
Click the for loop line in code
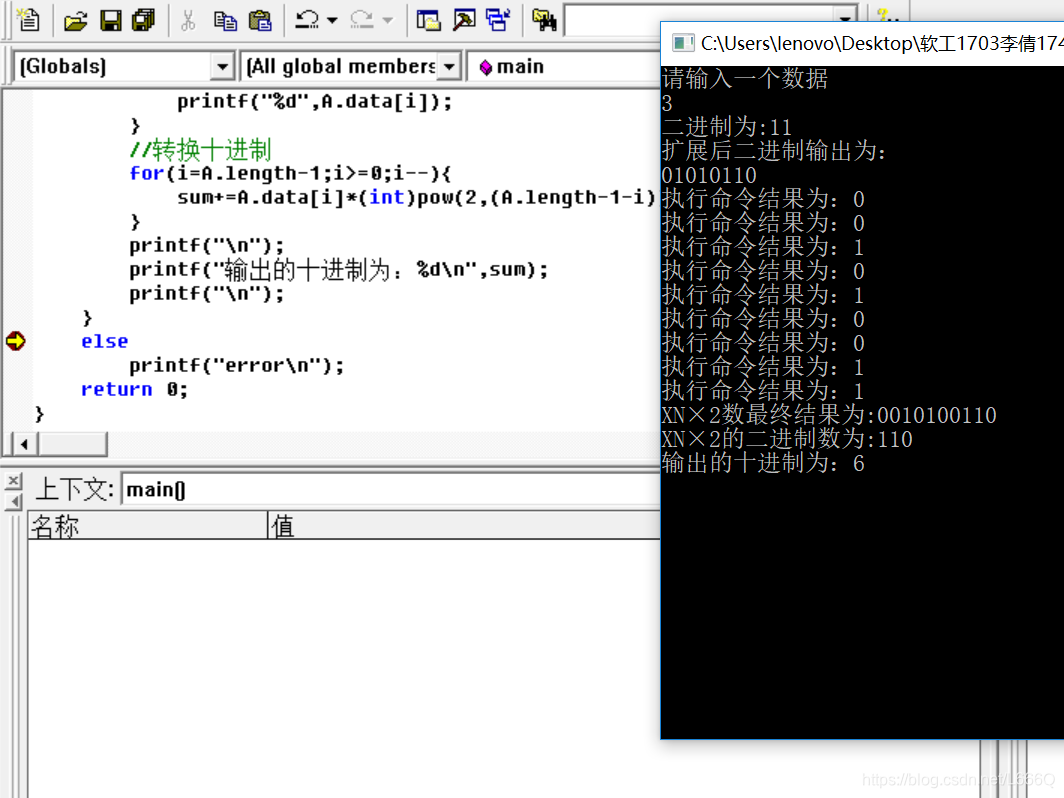pyautogui.click(x=290, y=174)
